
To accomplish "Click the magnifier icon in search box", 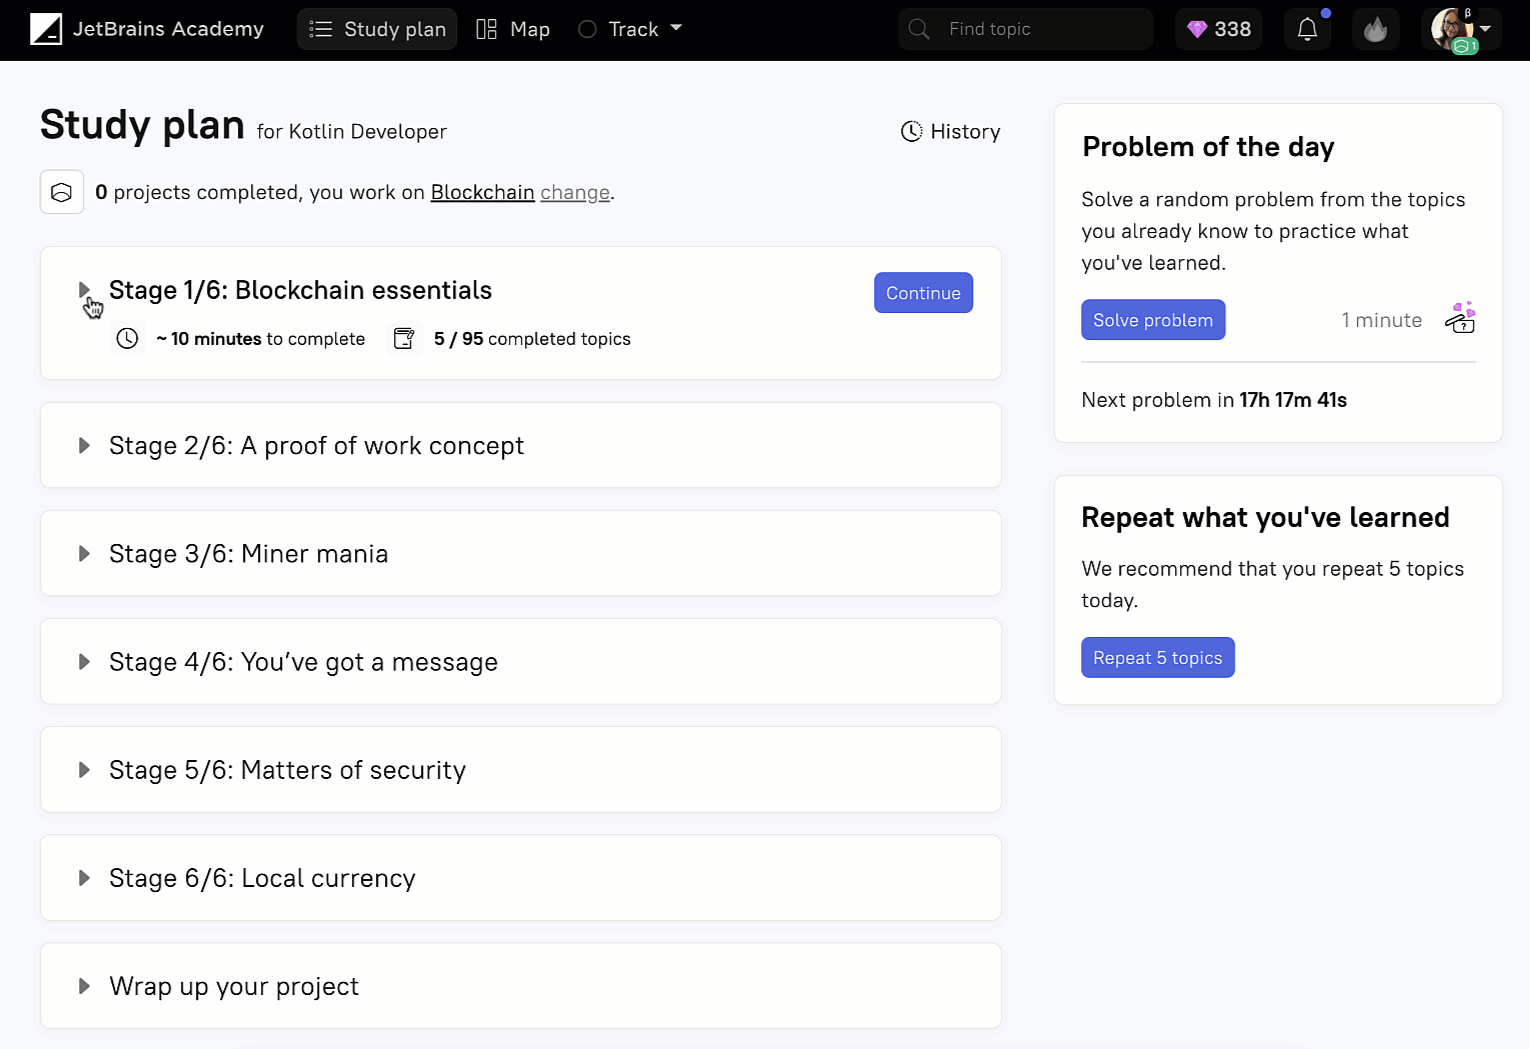I will tap(919, 29).
